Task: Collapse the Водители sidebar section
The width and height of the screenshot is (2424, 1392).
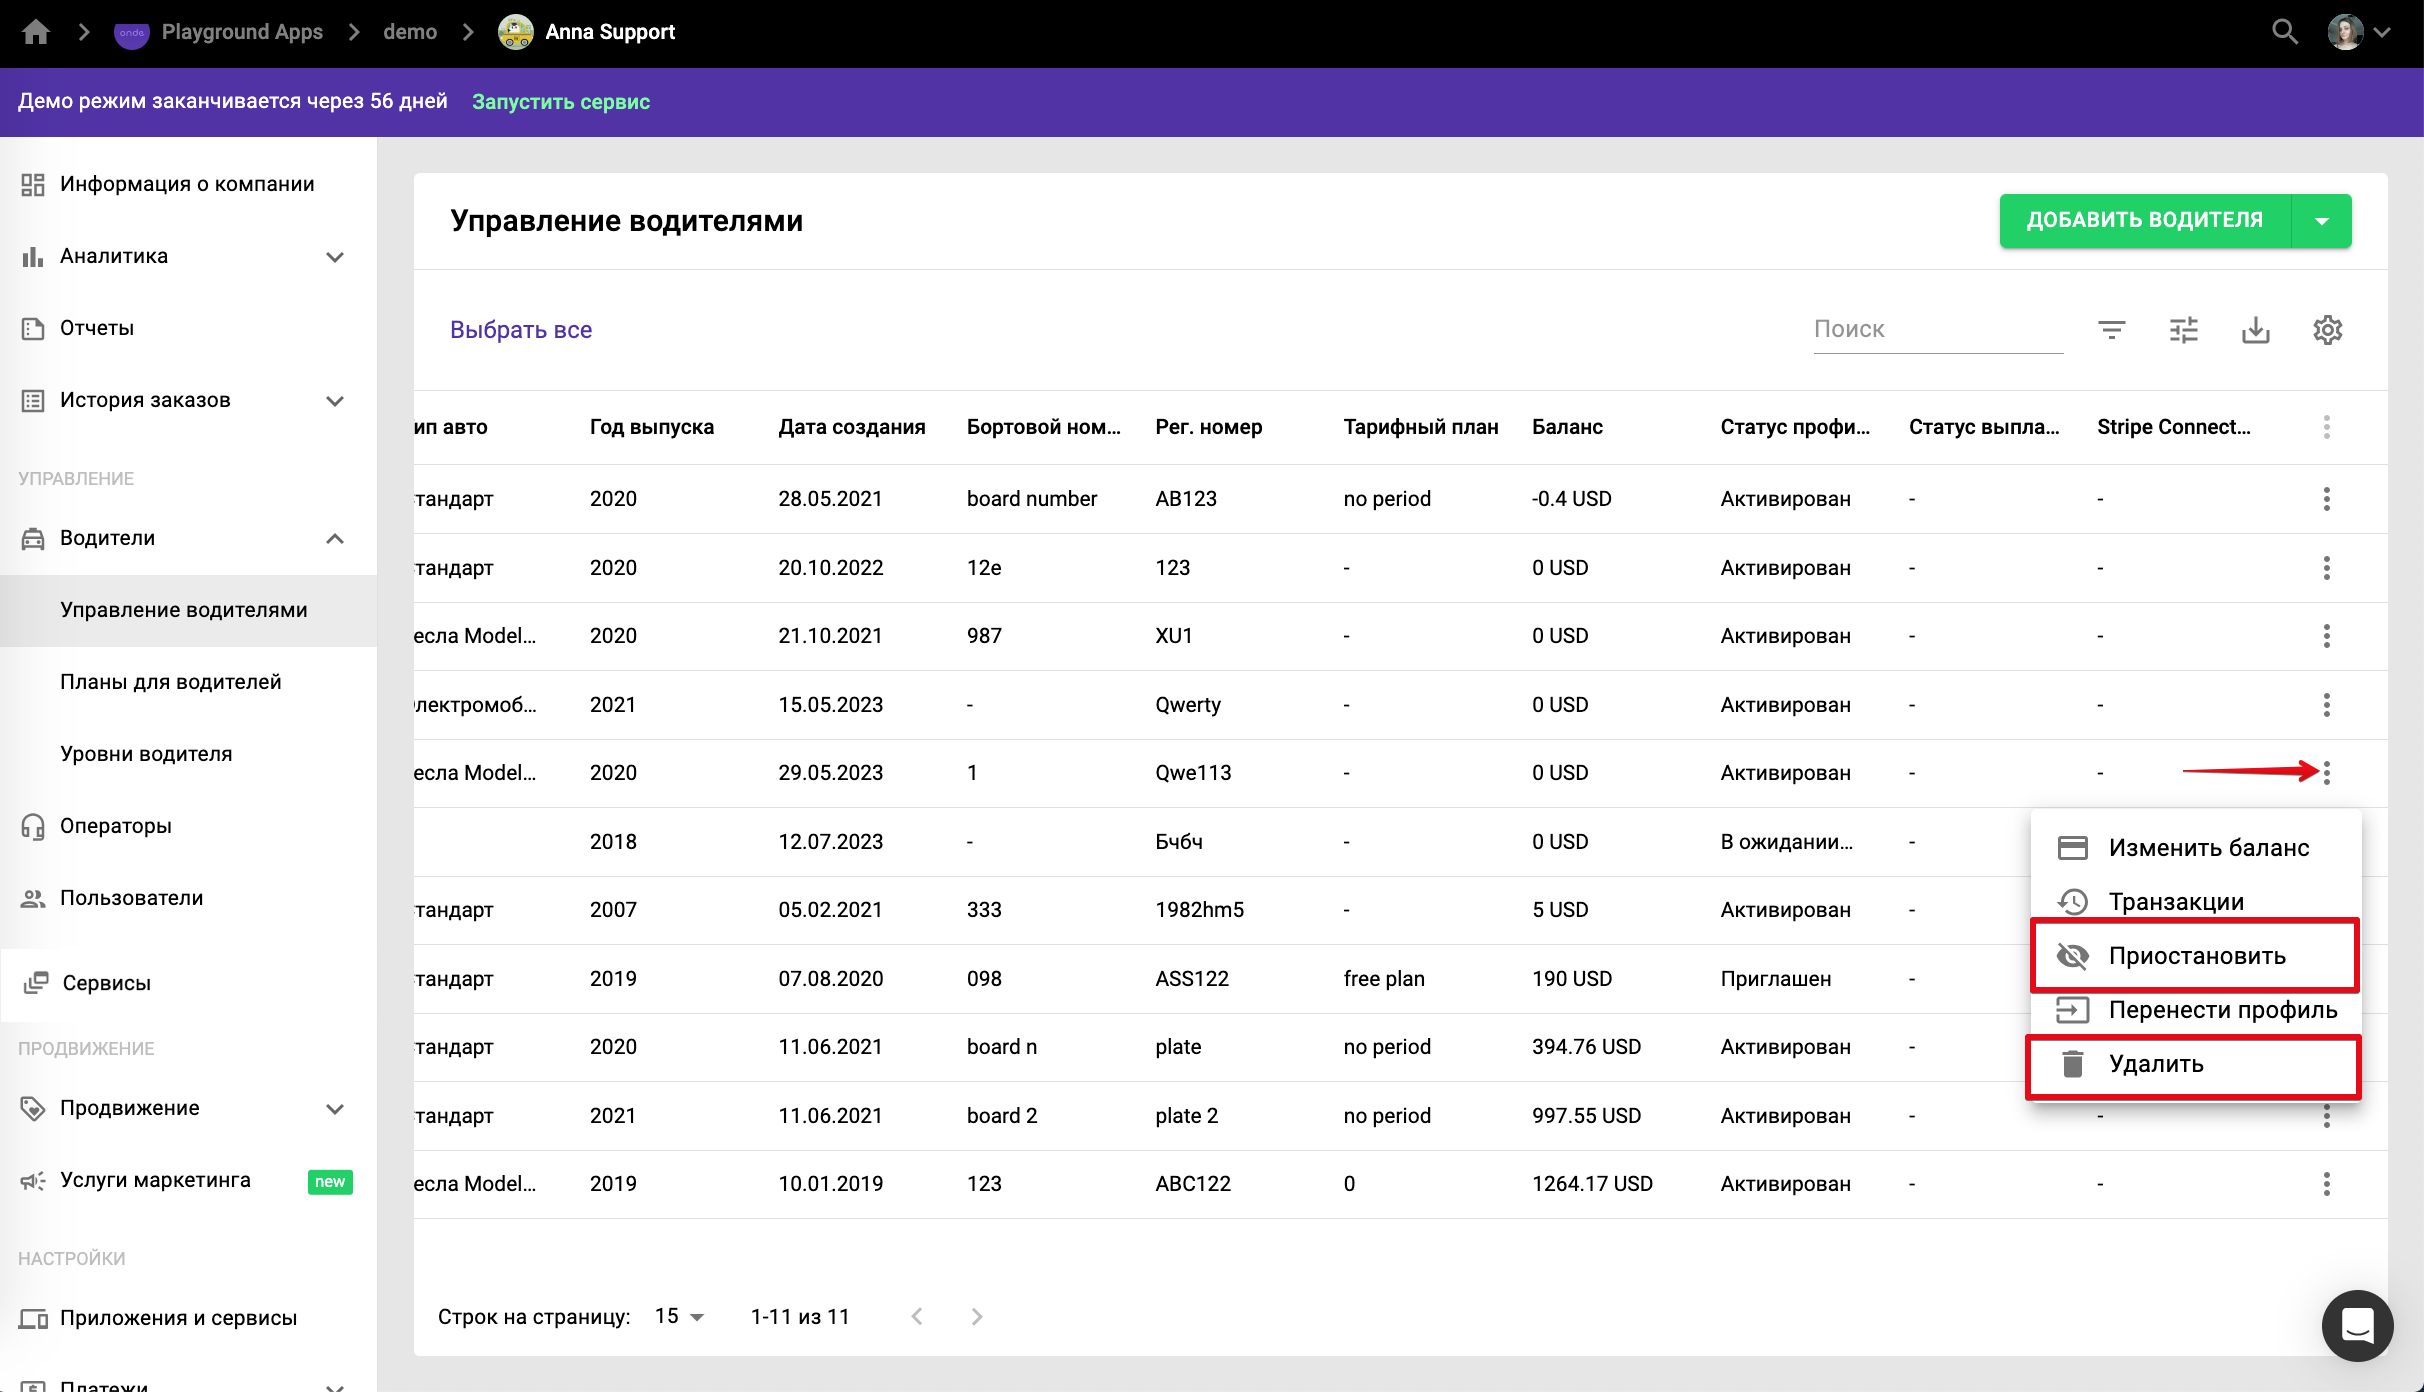Action: 335,538
